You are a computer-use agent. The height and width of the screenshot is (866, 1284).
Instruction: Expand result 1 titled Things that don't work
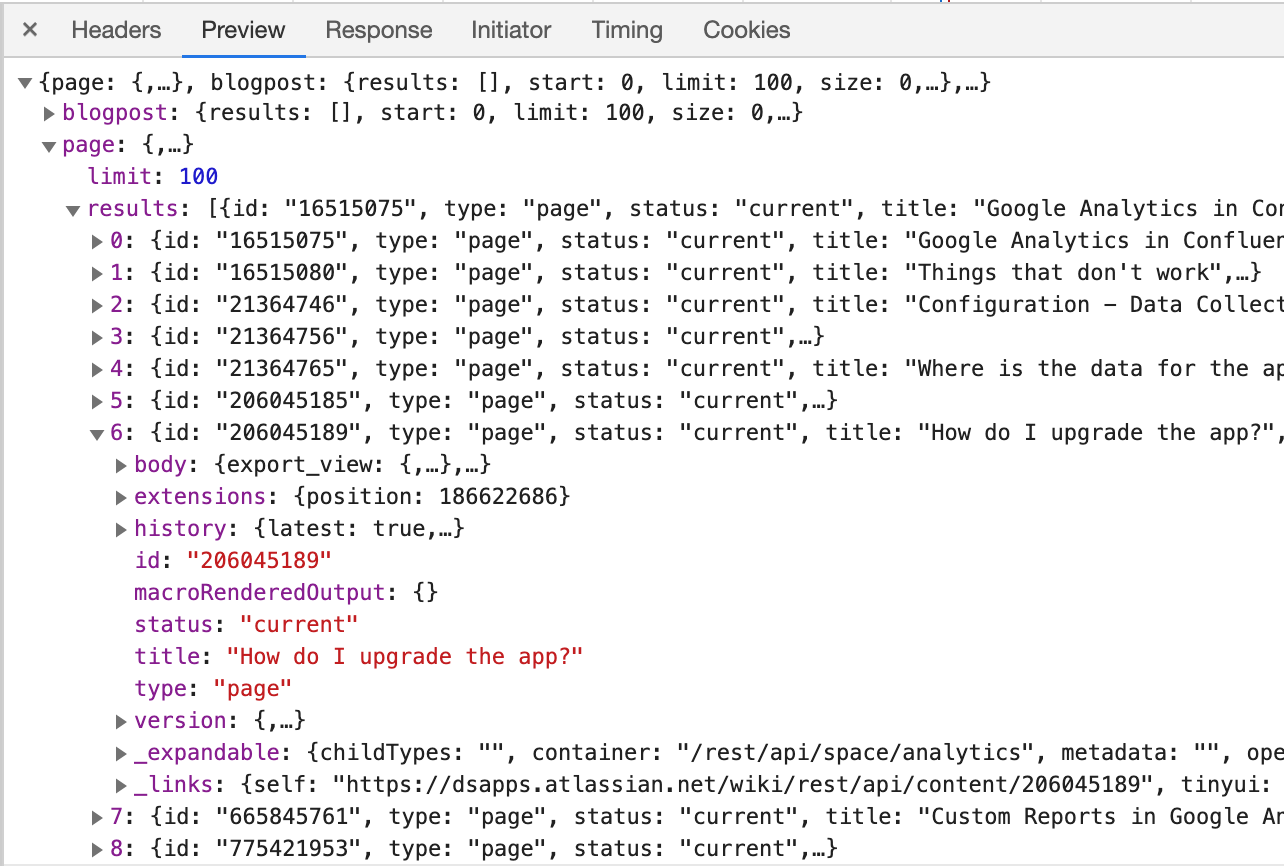coord(97,272)
